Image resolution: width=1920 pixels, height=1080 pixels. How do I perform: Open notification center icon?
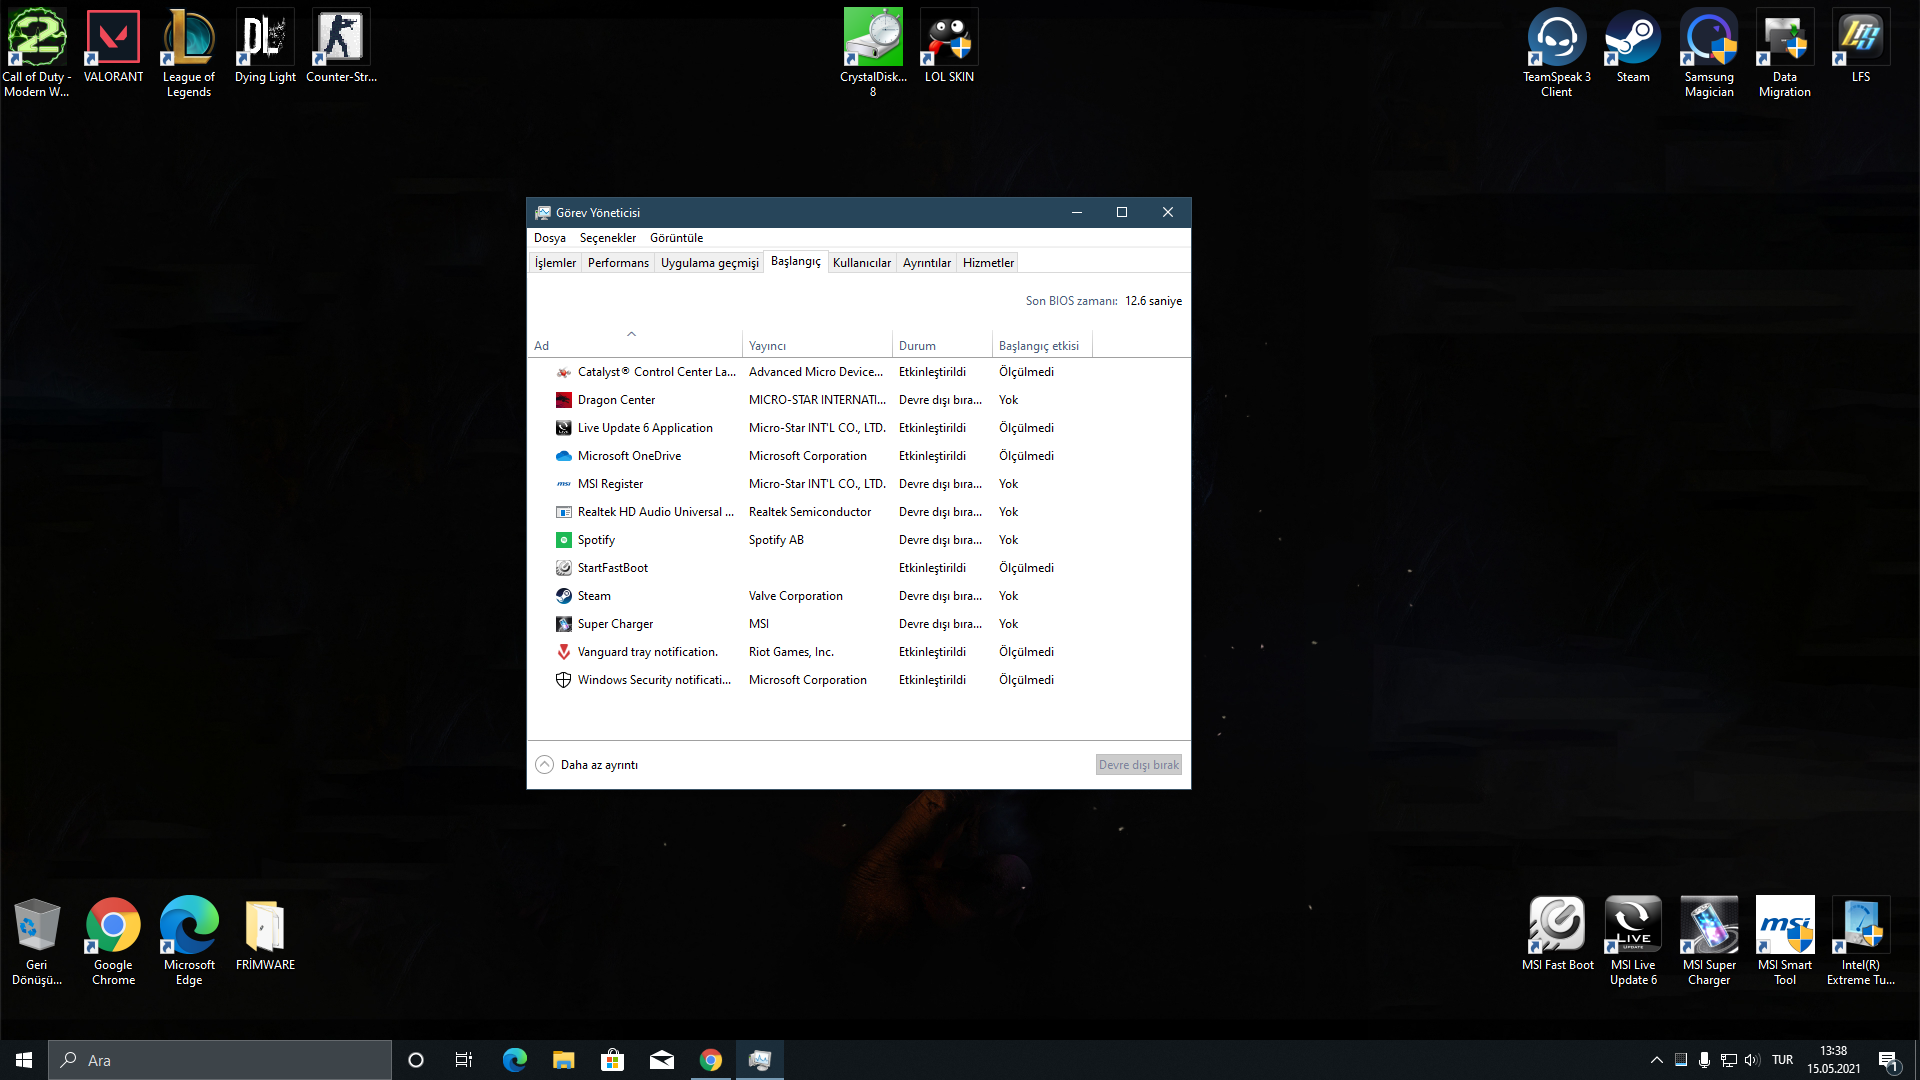[1888, 1061]
